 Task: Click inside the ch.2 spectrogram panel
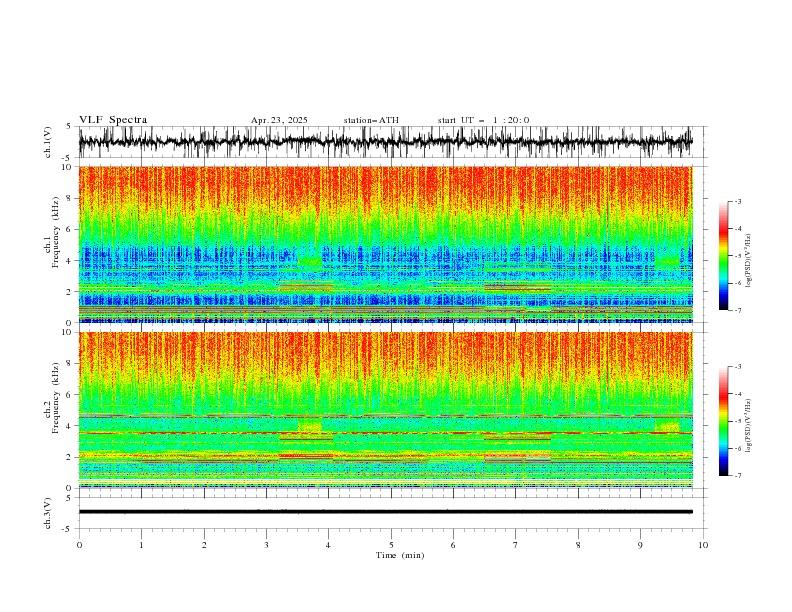coord(385,410)
